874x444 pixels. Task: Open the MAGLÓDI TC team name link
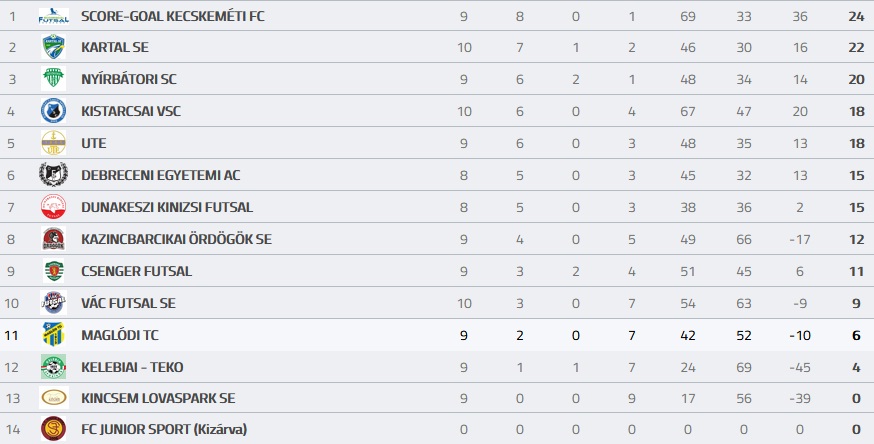[118, 335]
